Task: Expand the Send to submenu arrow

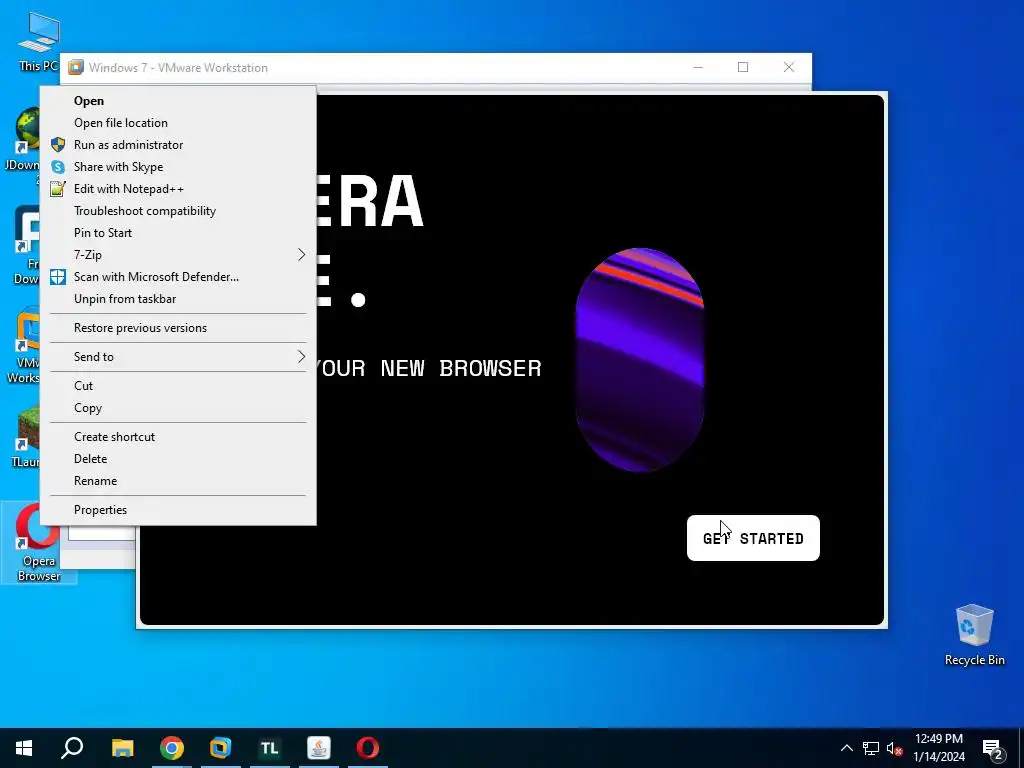Action: tap(301, 357)
